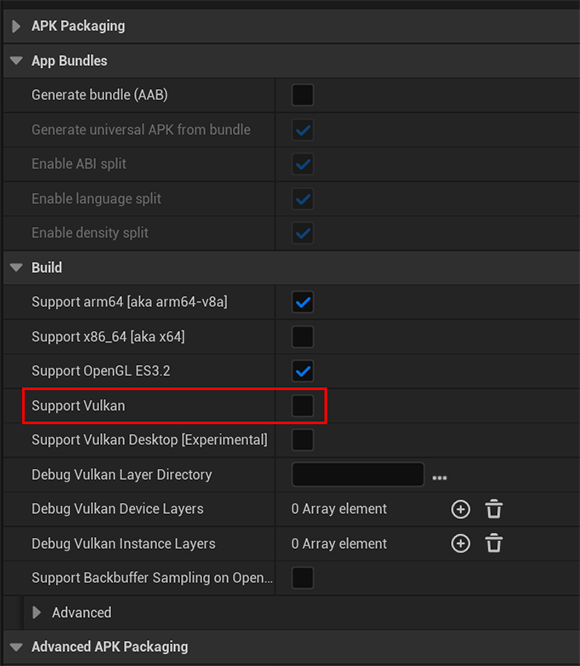Browse for Debug Vulkan Layer Directory

(x=439, y=478)
